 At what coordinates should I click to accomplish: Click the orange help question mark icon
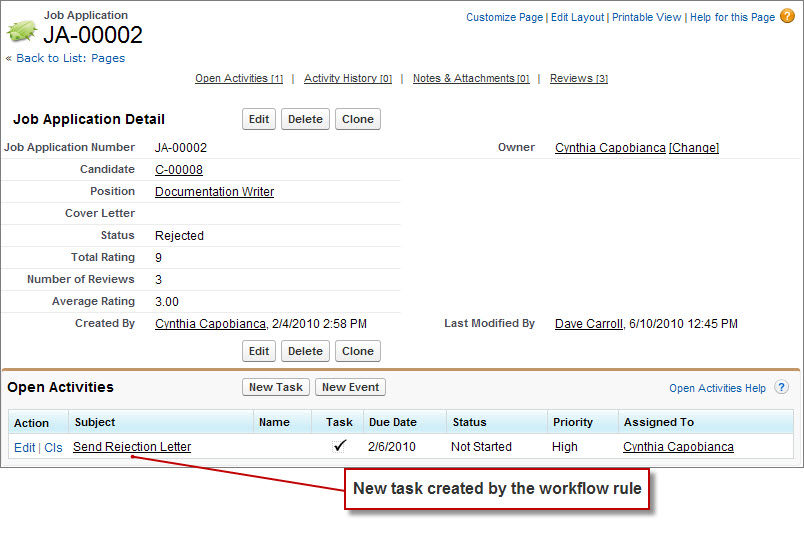787,16
